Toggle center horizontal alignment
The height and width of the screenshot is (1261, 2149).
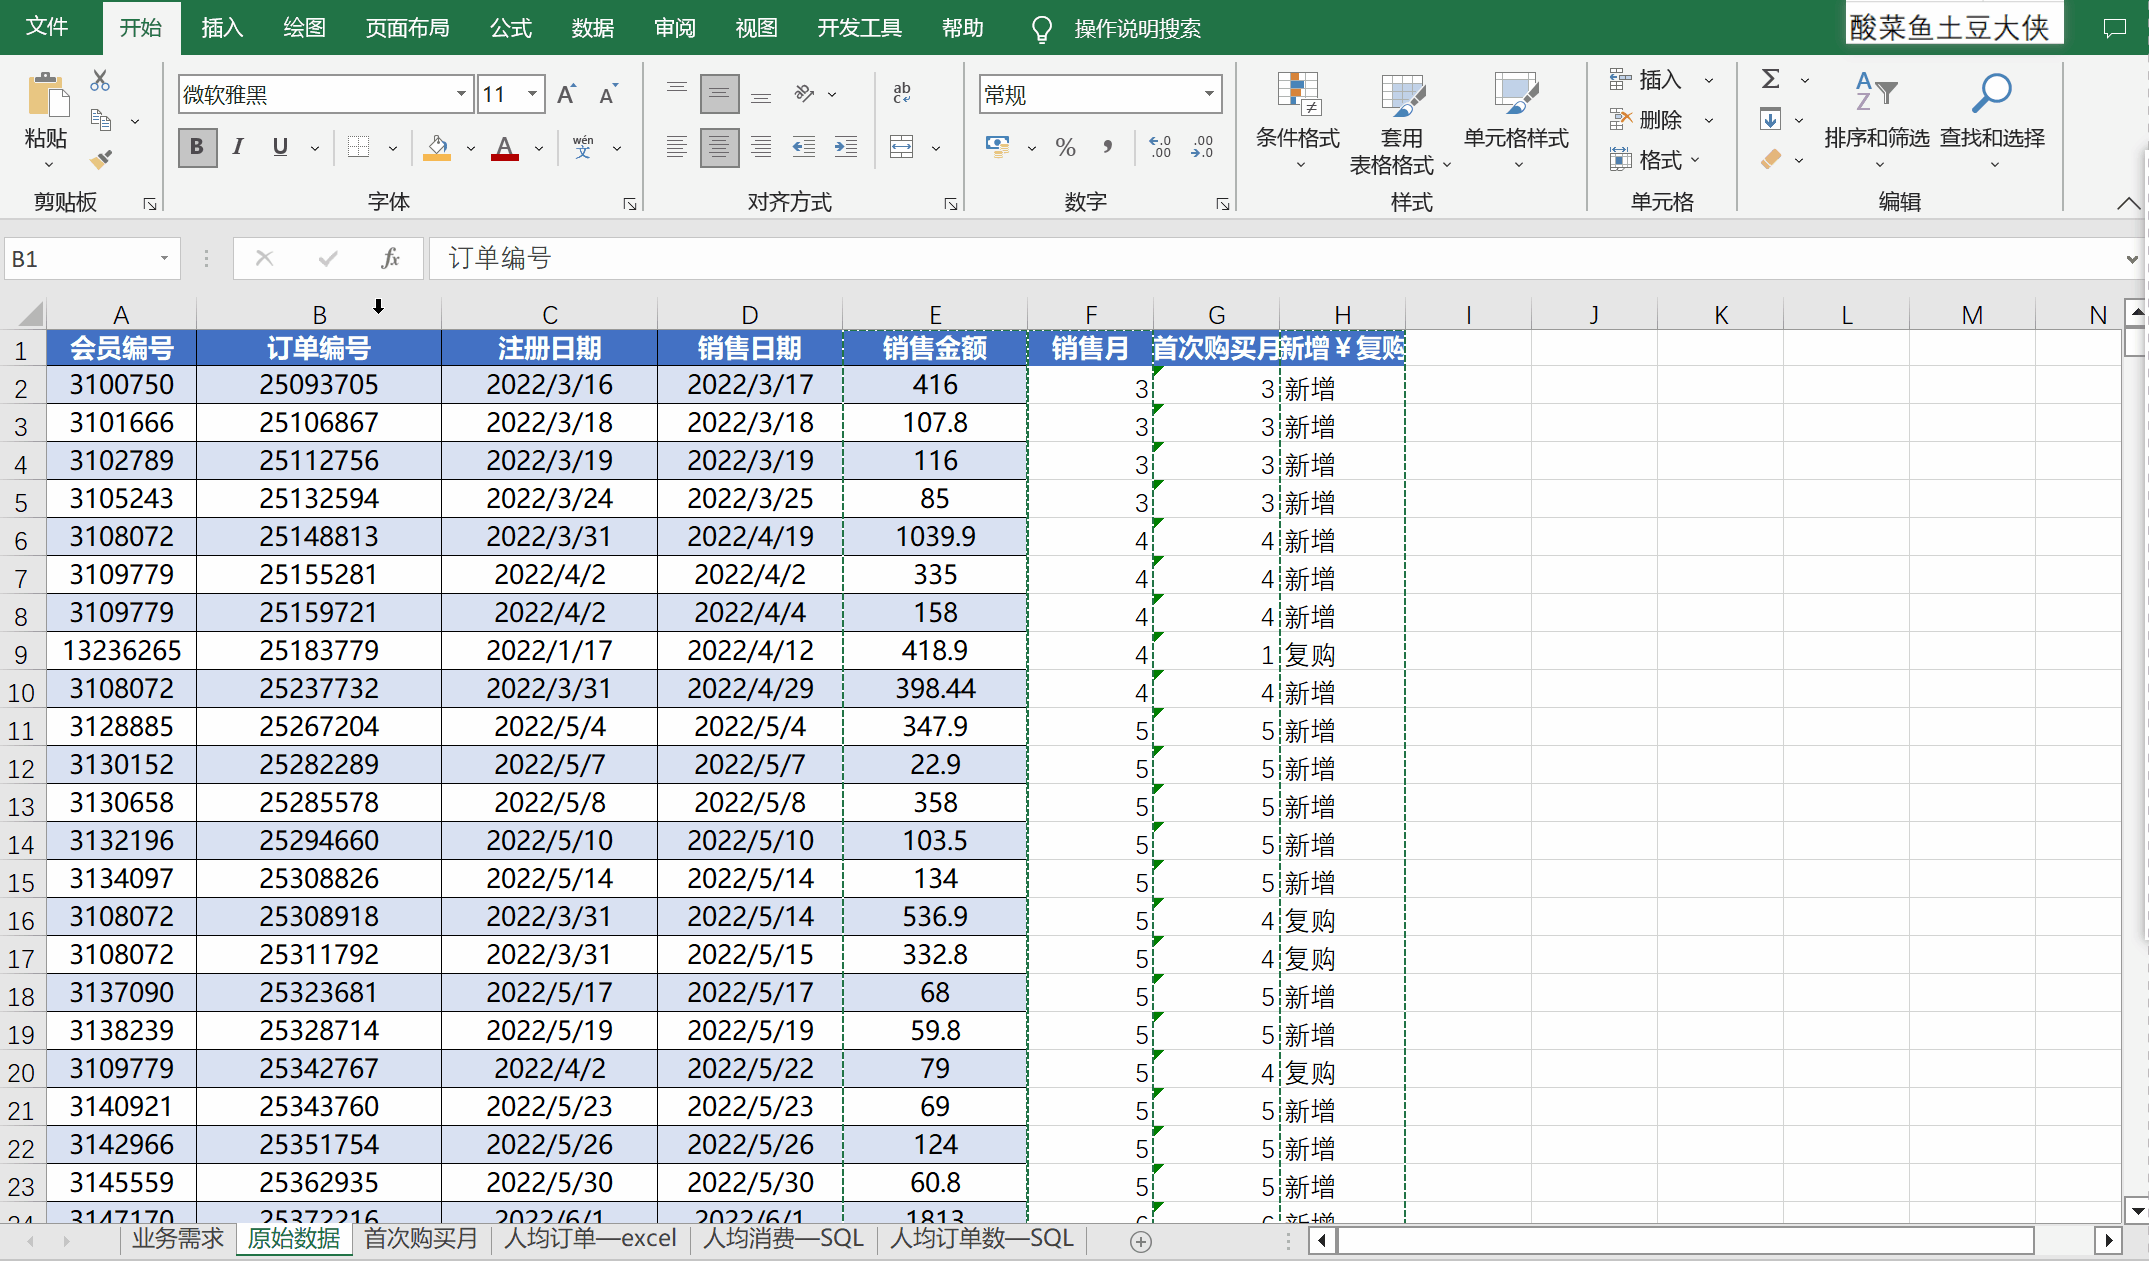click(719, 148)
